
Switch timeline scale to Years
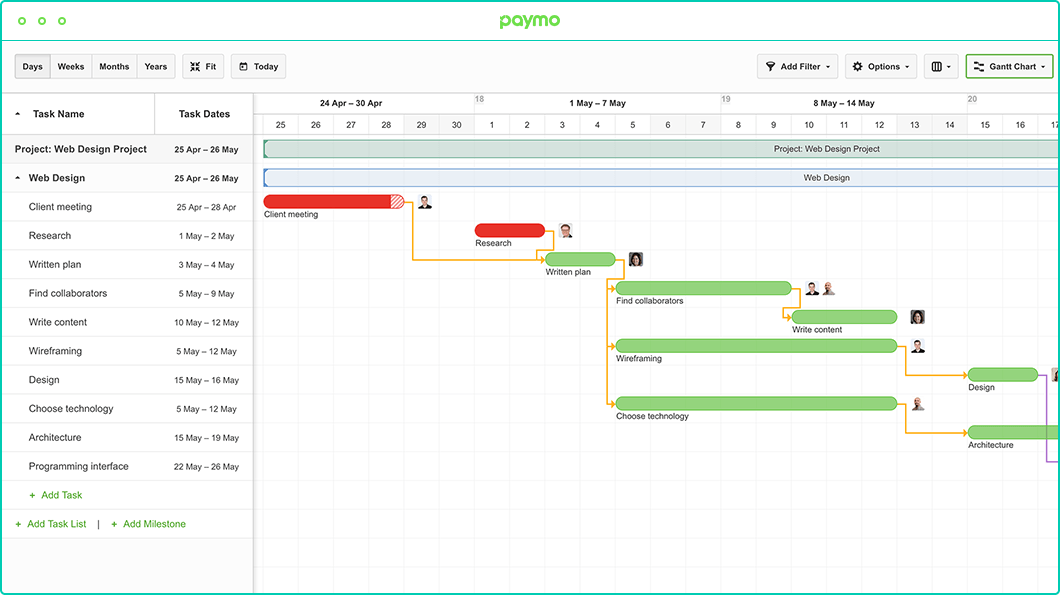pos(155,66)
